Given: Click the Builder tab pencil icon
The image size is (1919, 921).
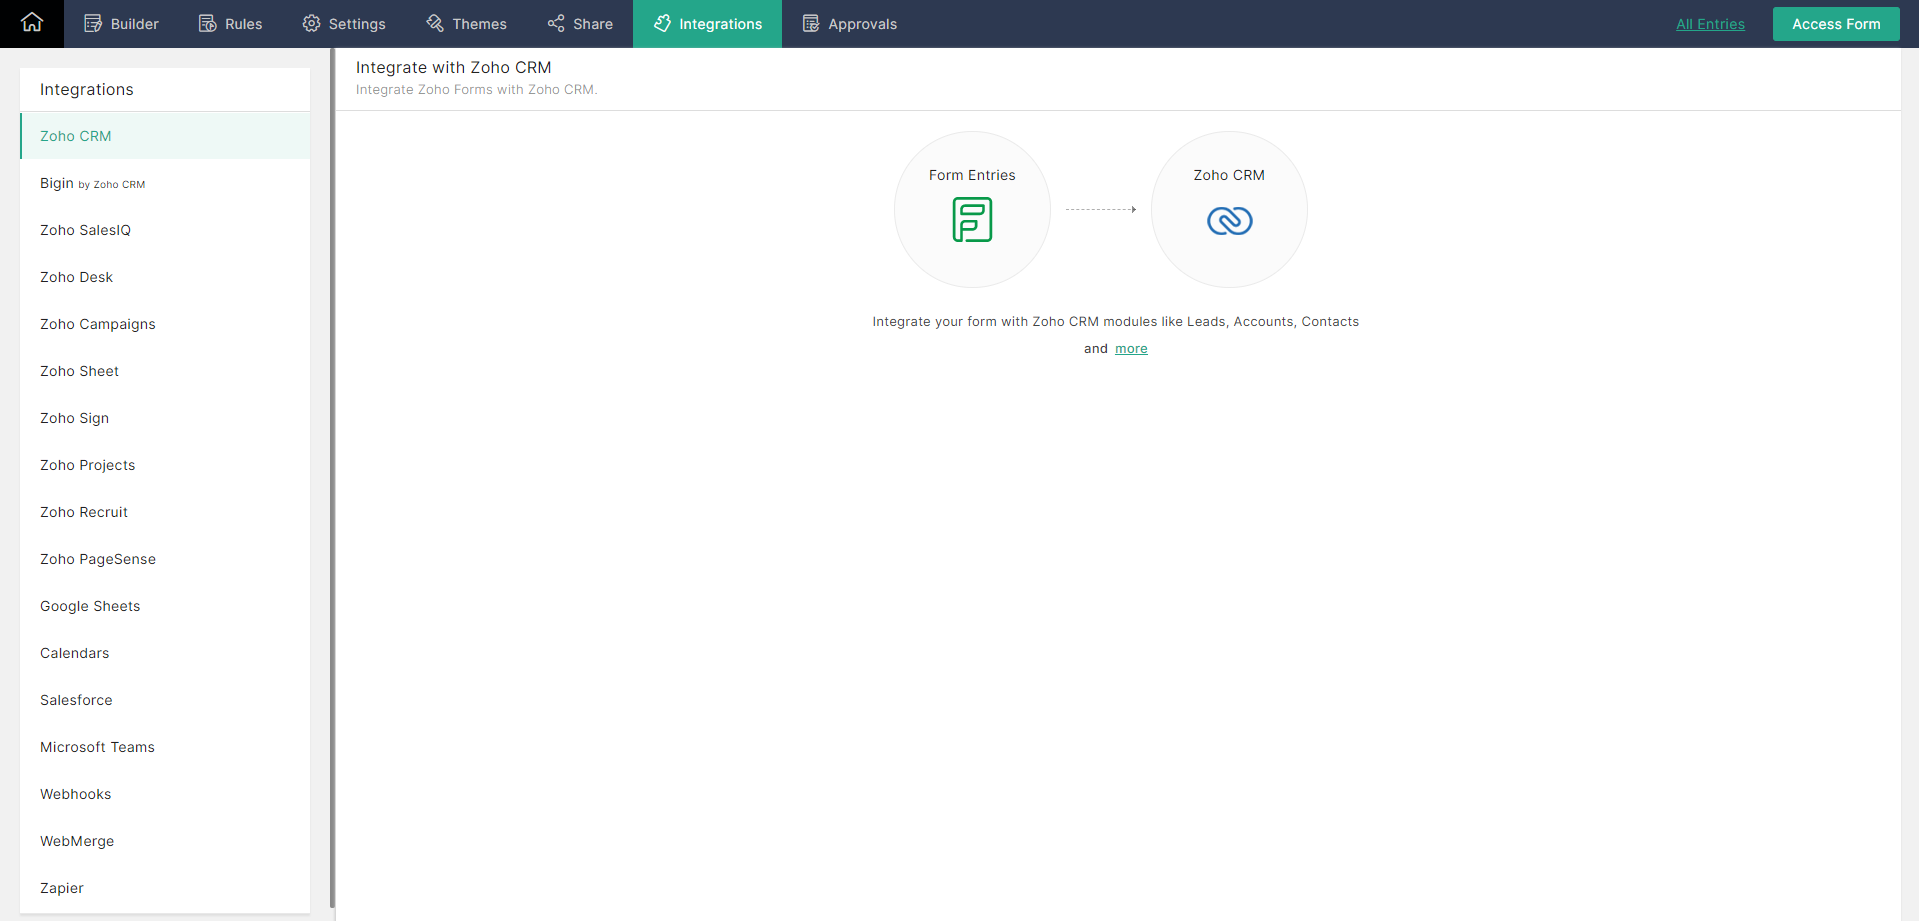Looking at the screenshot, I should coord(93,24).
